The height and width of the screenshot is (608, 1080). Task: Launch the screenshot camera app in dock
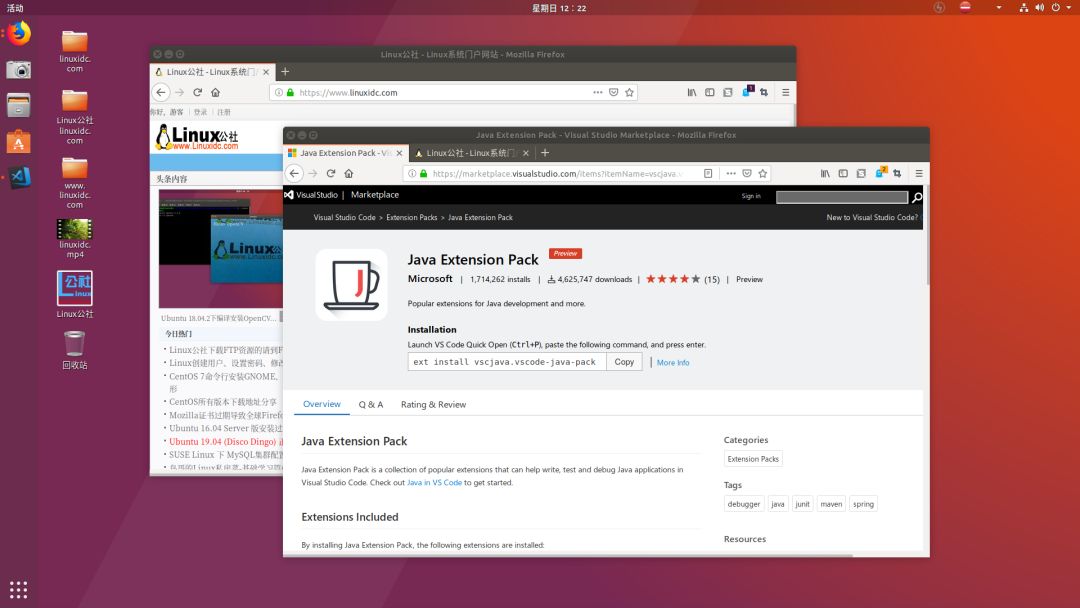(x=19, y=70)
